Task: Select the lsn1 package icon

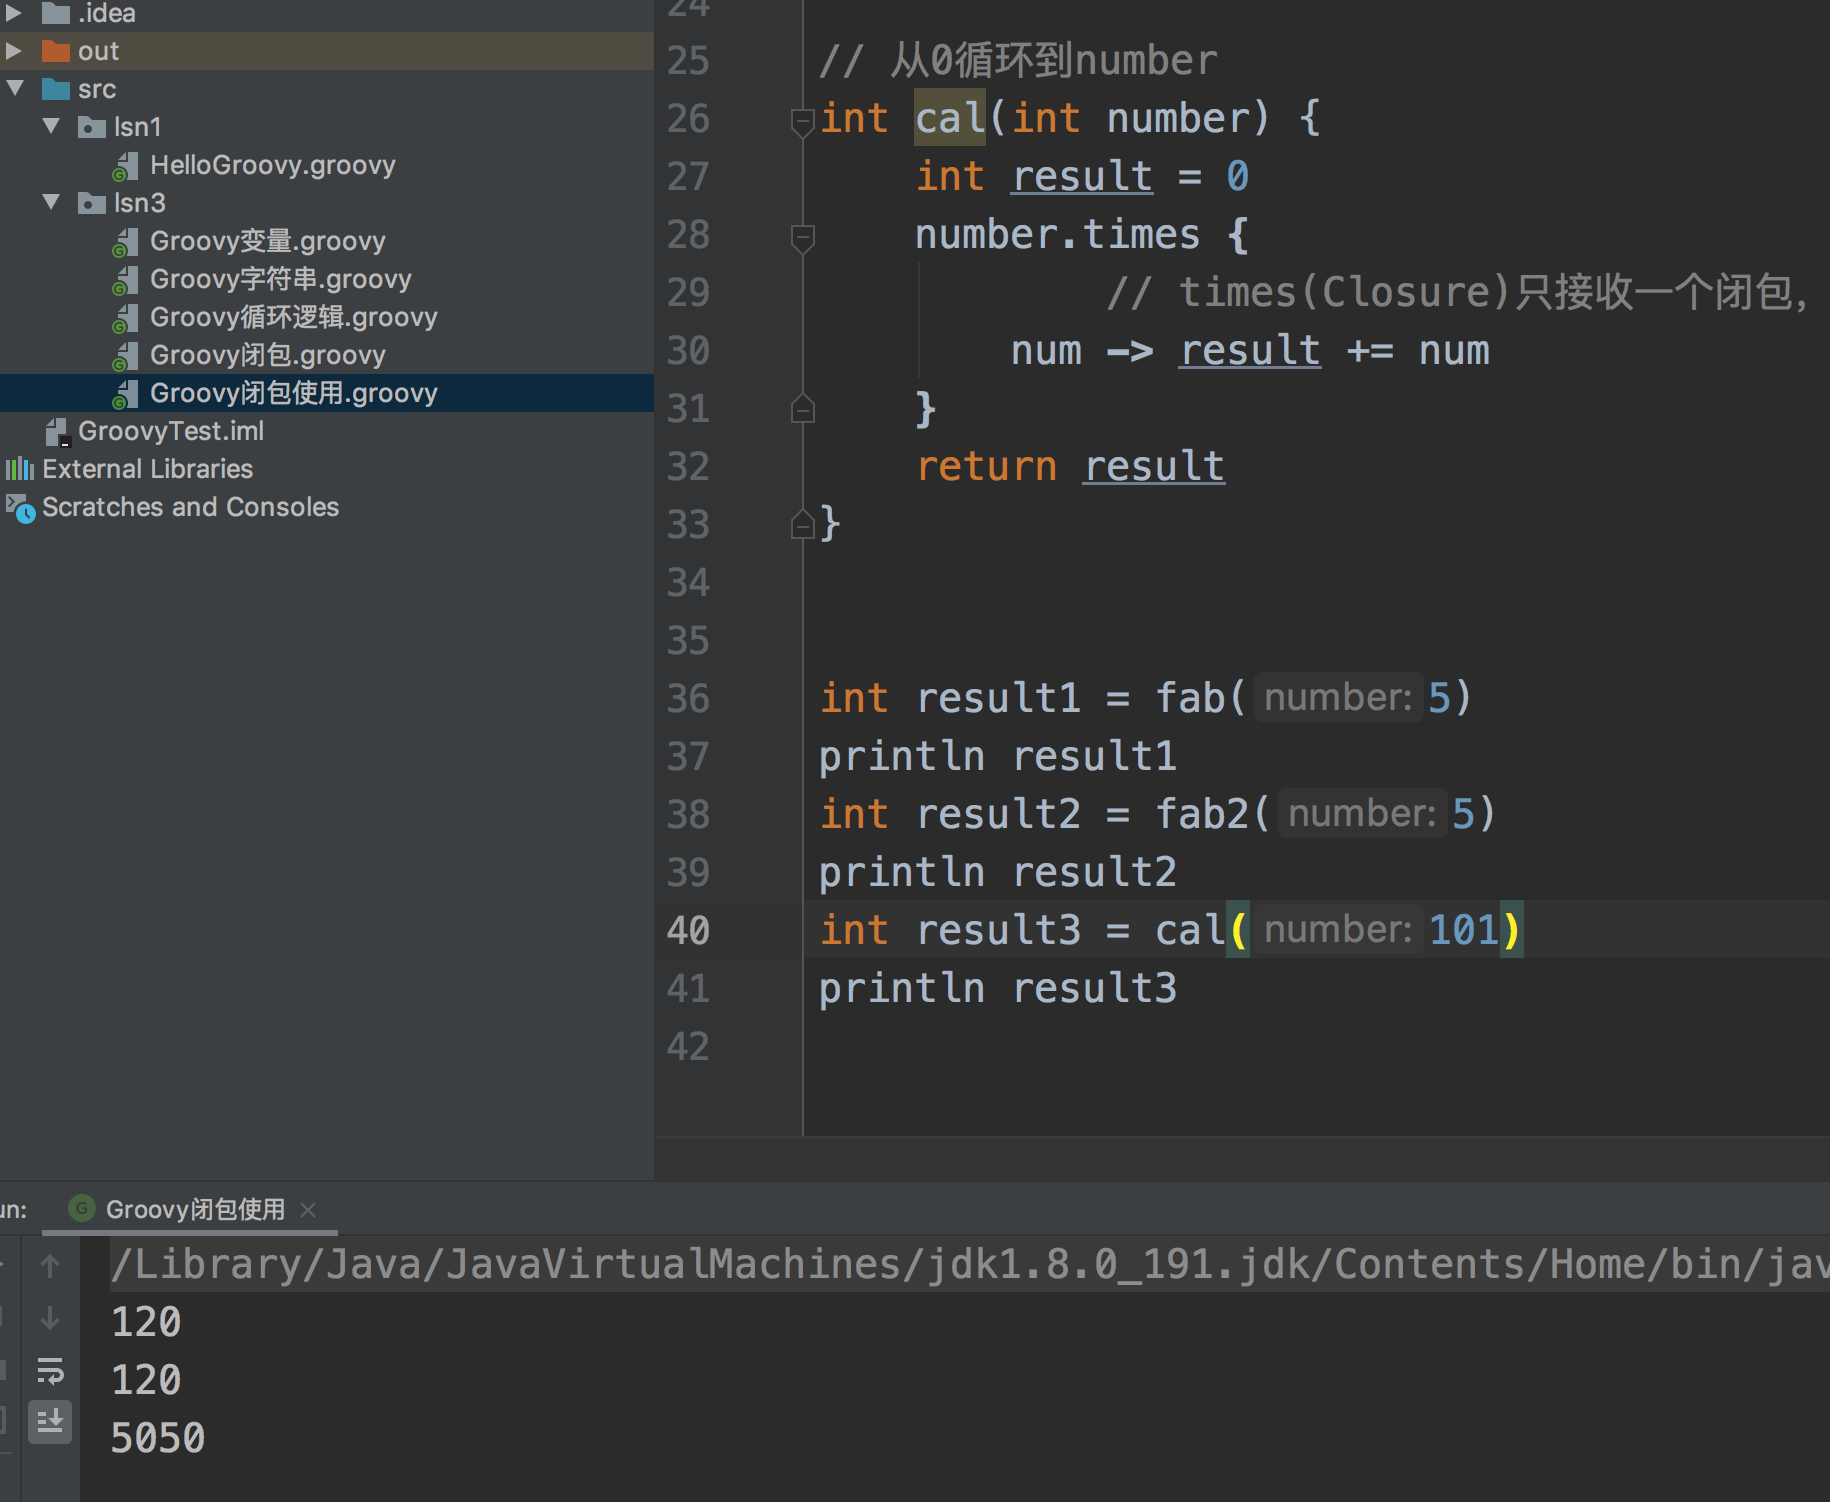Action: [92, 127]
